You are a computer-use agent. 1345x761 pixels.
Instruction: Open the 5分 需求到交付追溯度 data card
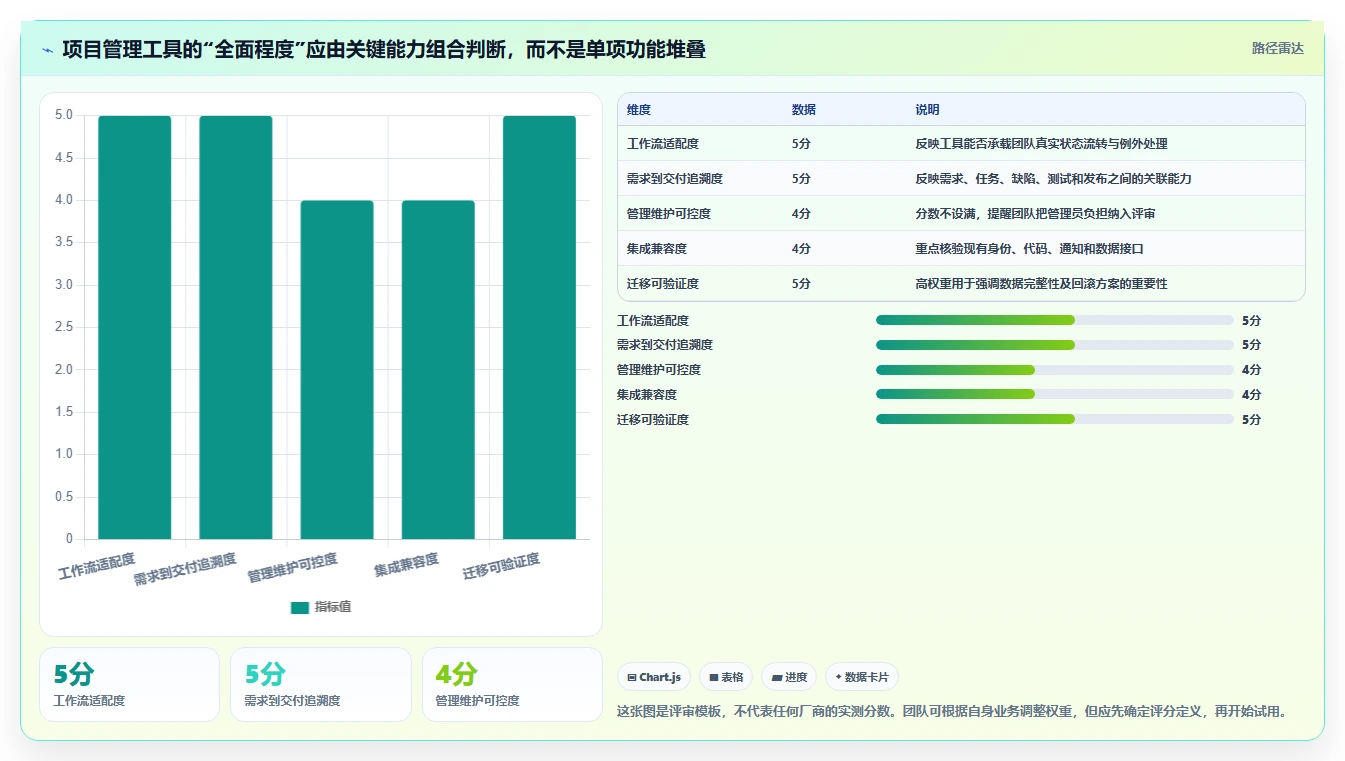click(x=321, y=684)
